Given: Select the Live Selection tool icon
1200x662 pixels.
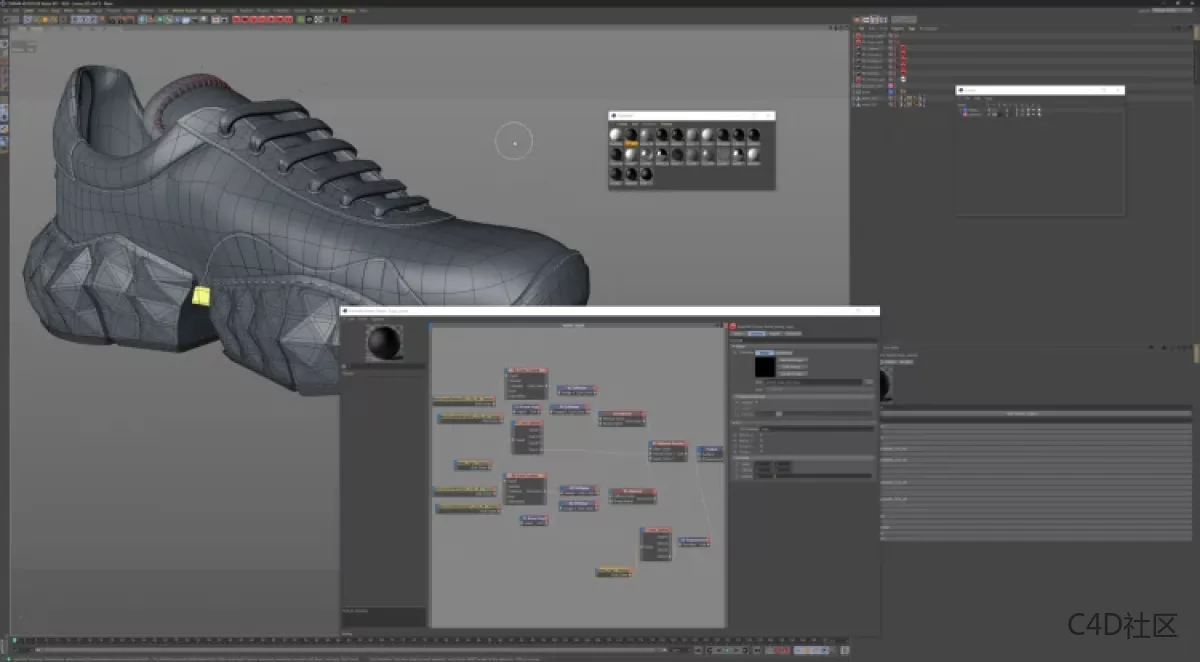Looking at the screenshot, I should [x=27, y=19].
